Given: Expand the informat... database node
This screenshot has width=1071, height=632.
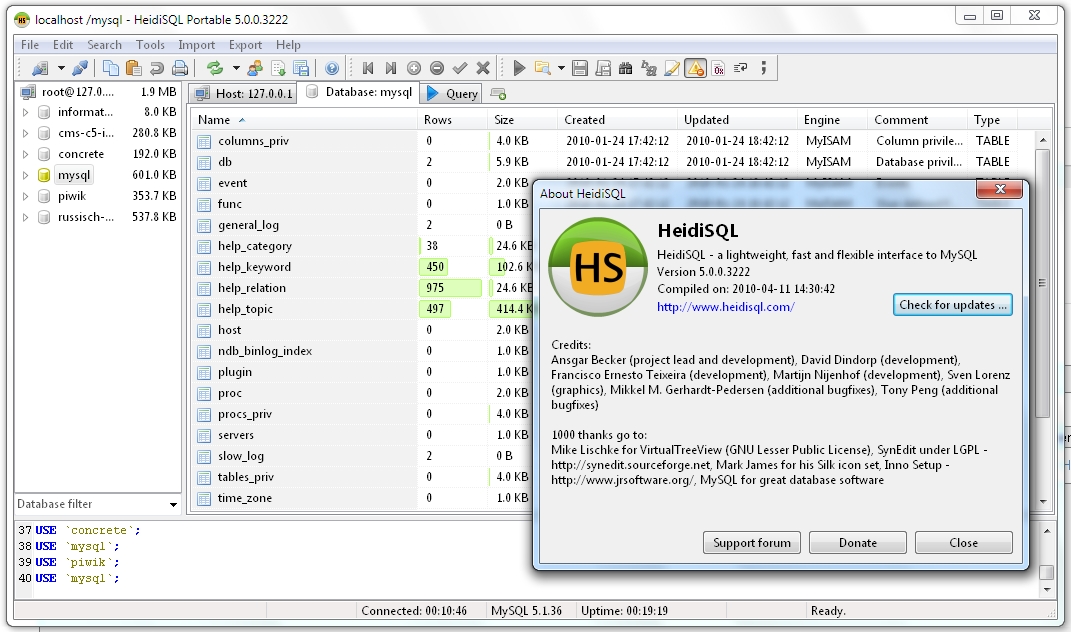Looking at the screenshot, I should pos(25,112).
